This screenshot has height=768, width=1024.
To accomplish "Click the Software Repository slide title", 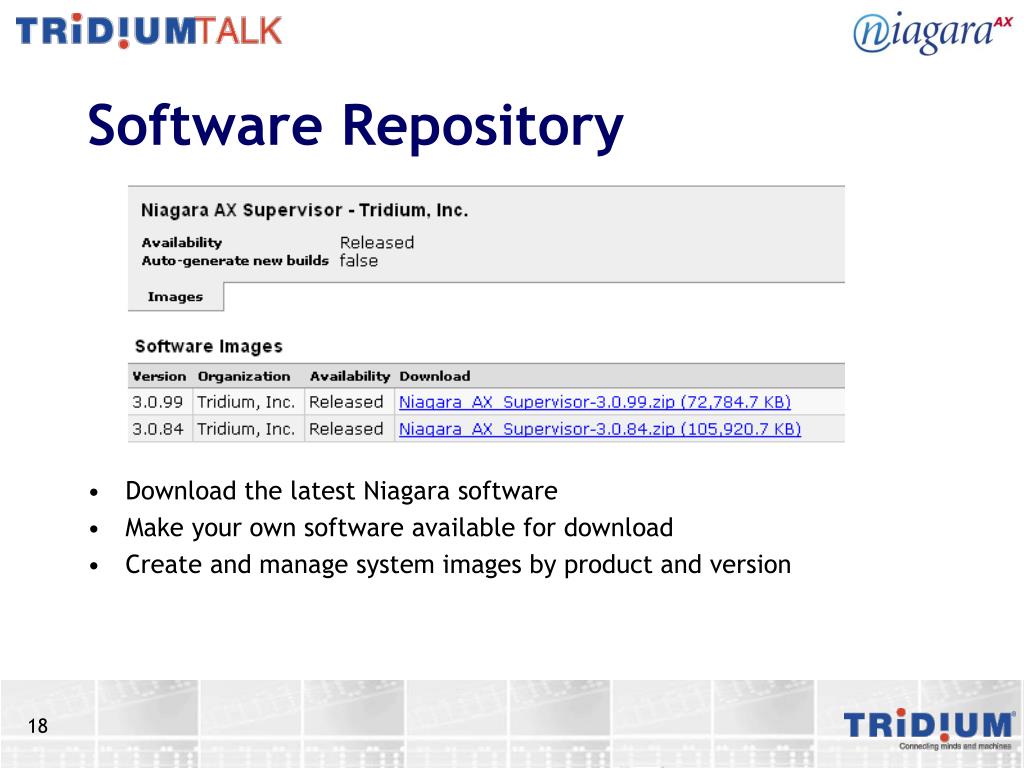I will [x=355, y=126].
